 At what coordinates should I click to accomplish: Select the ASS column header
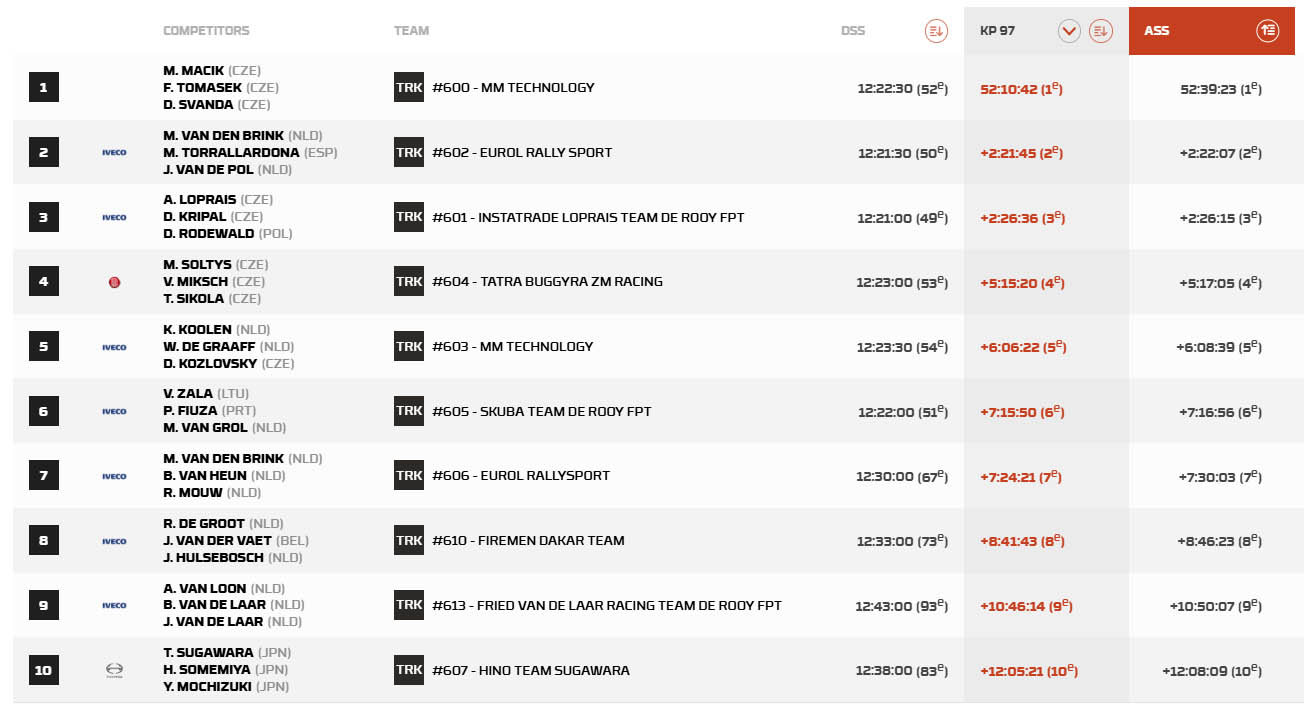coord(1157,31)
